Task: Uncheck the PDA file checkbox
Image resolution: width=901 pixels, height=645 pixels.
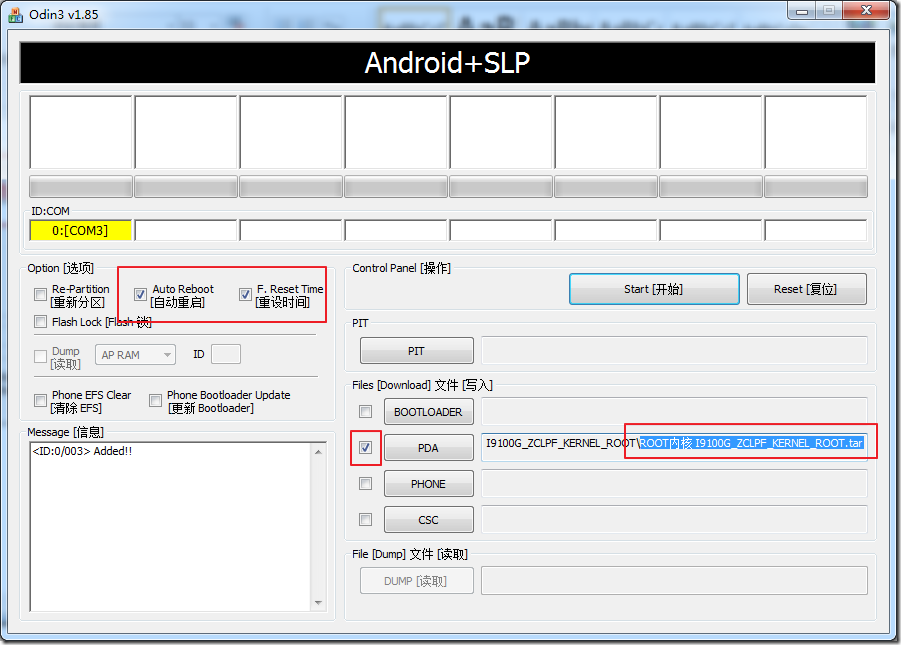Action: tap(365, 447)
